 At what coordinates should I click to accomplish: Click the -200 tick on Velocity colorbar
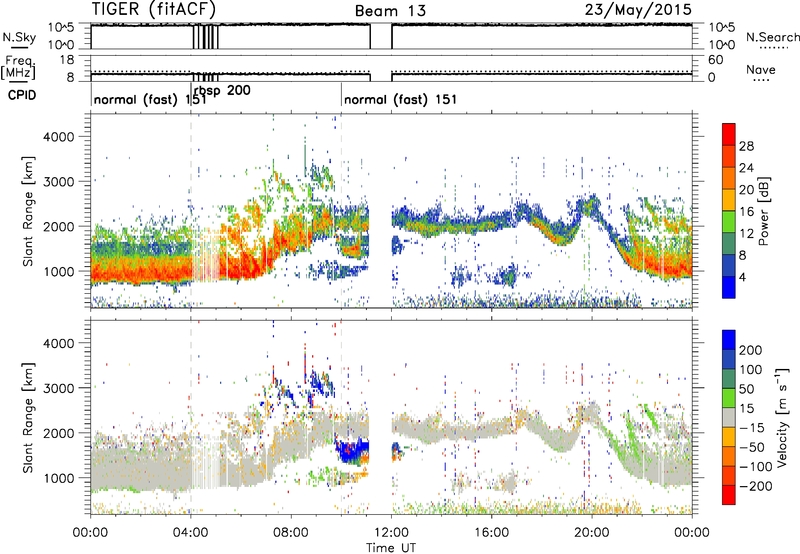point(755,486)
